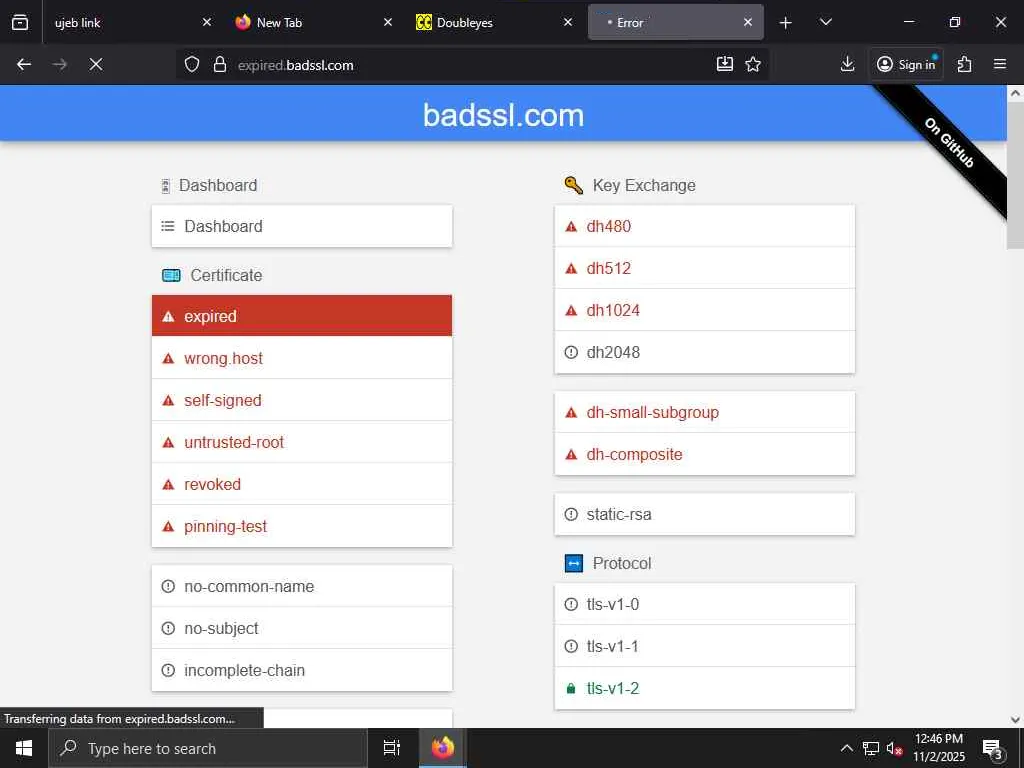Click the Certificate section heading

click(x=226, y=275)
